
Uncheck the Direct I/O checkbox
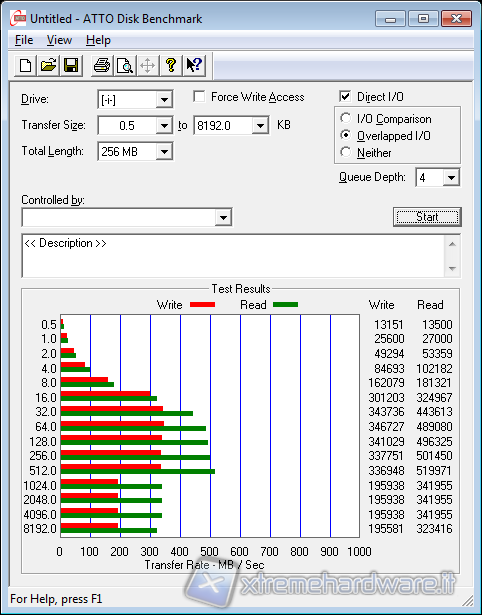click(345, 96)
